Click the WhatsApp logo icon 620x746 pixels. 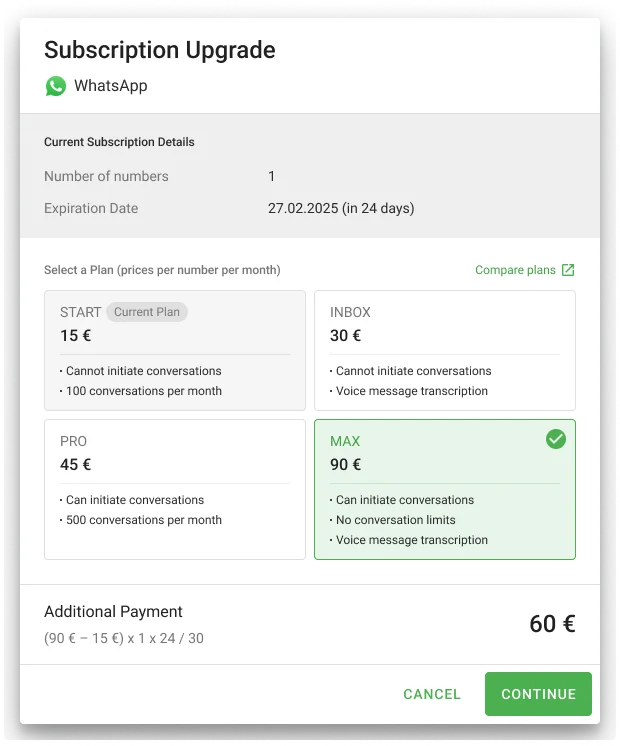(x=55, y=86)
